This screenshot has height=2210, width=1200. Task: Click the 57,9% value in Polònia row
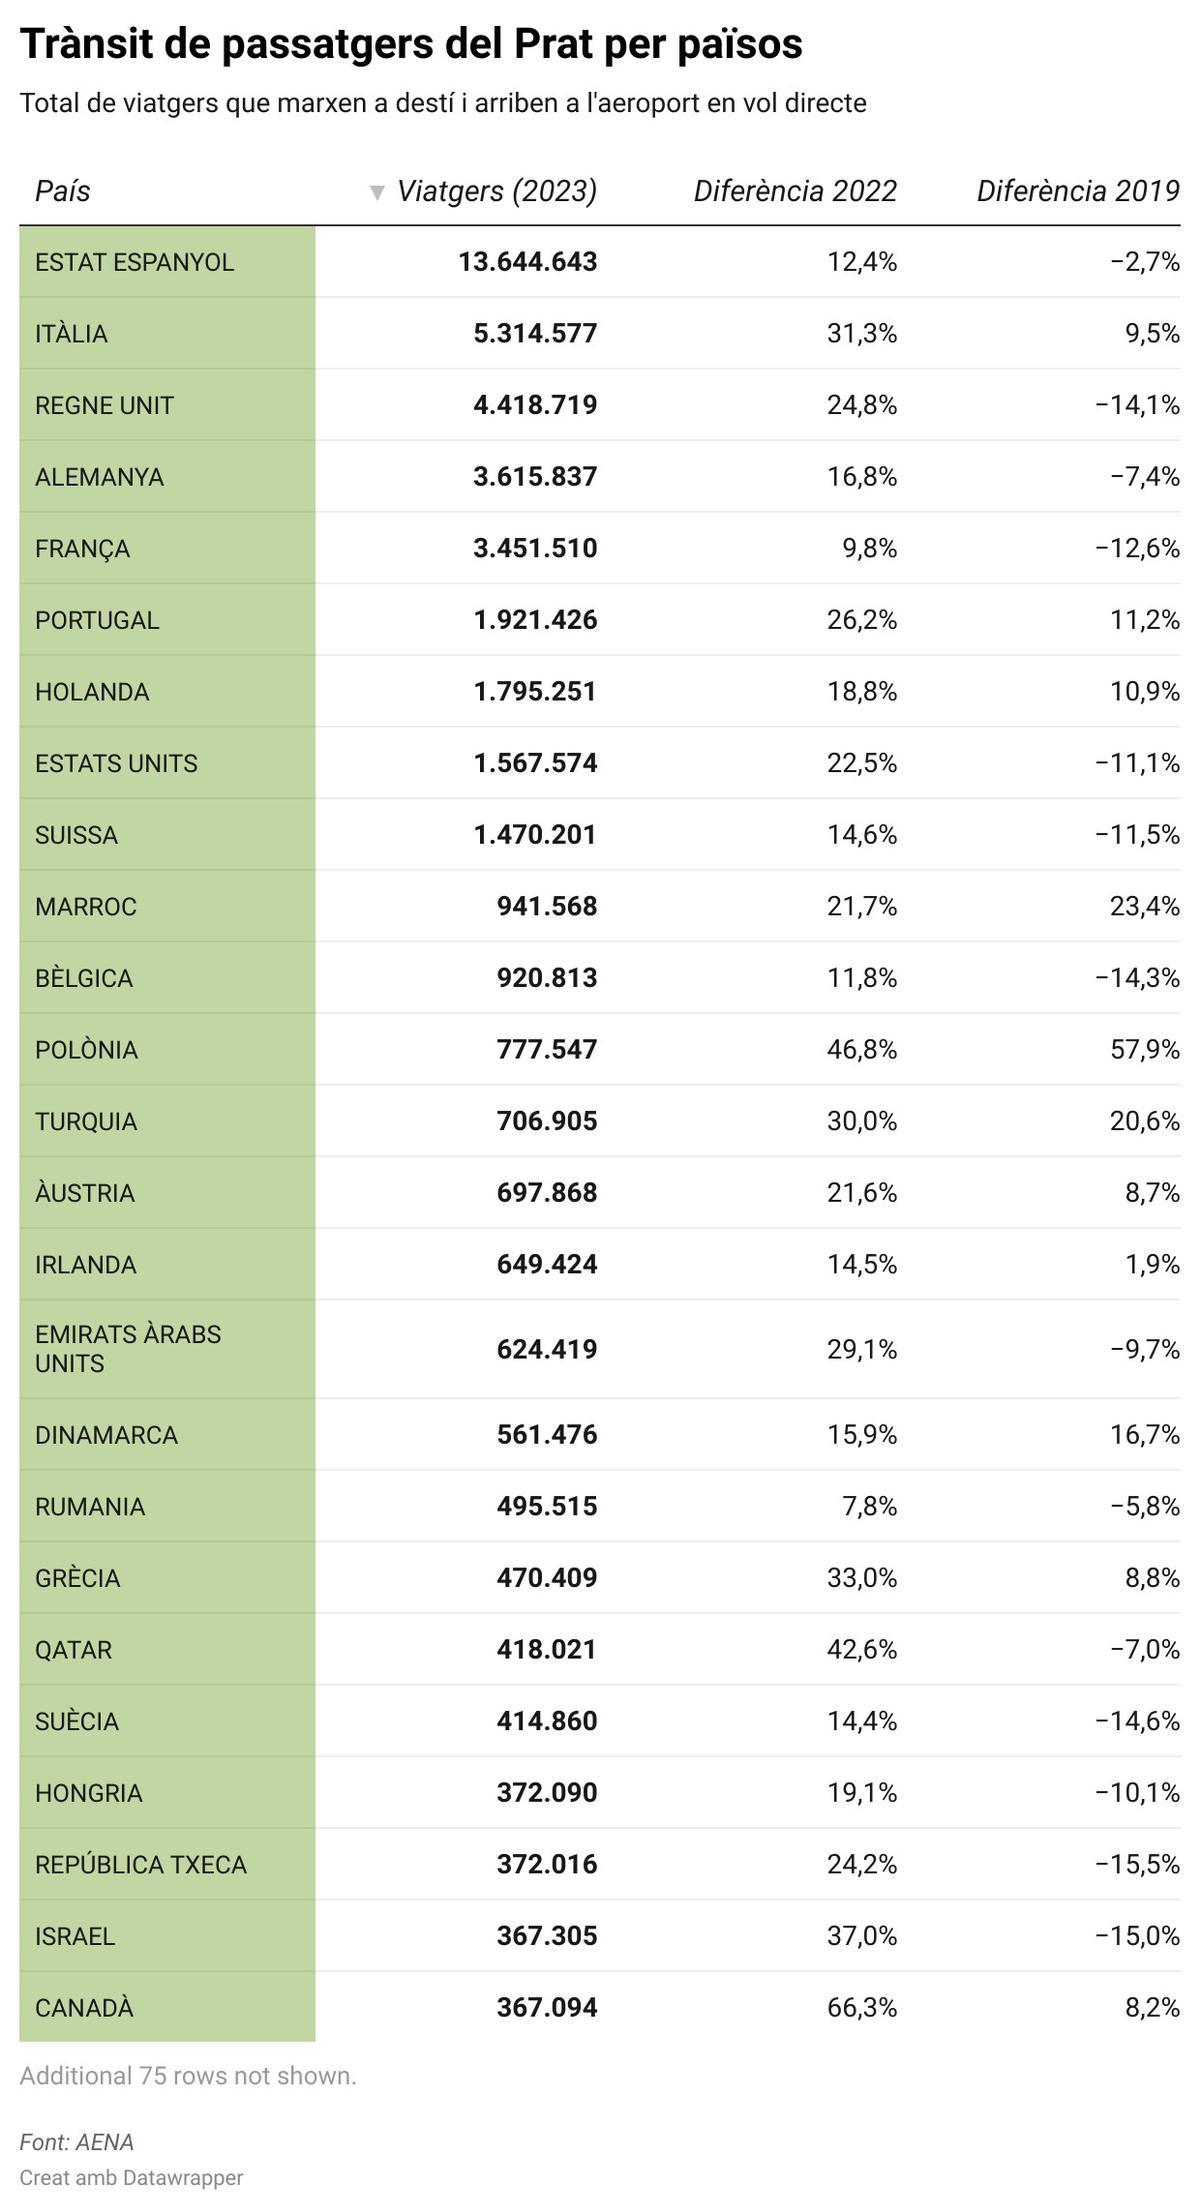click(1144, 1049)
